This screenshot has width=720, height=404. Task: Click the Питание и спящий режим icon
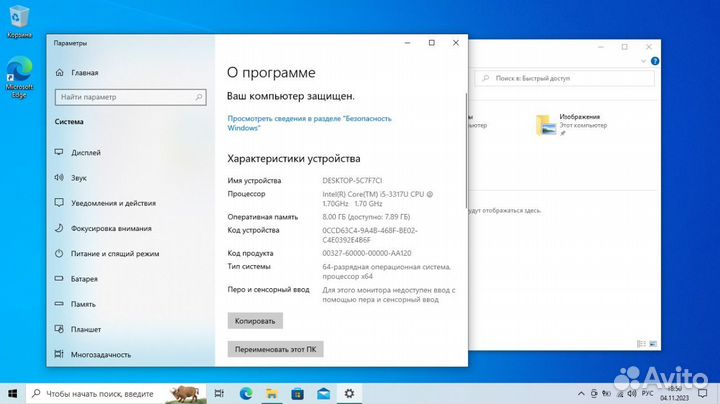[59, 253]
